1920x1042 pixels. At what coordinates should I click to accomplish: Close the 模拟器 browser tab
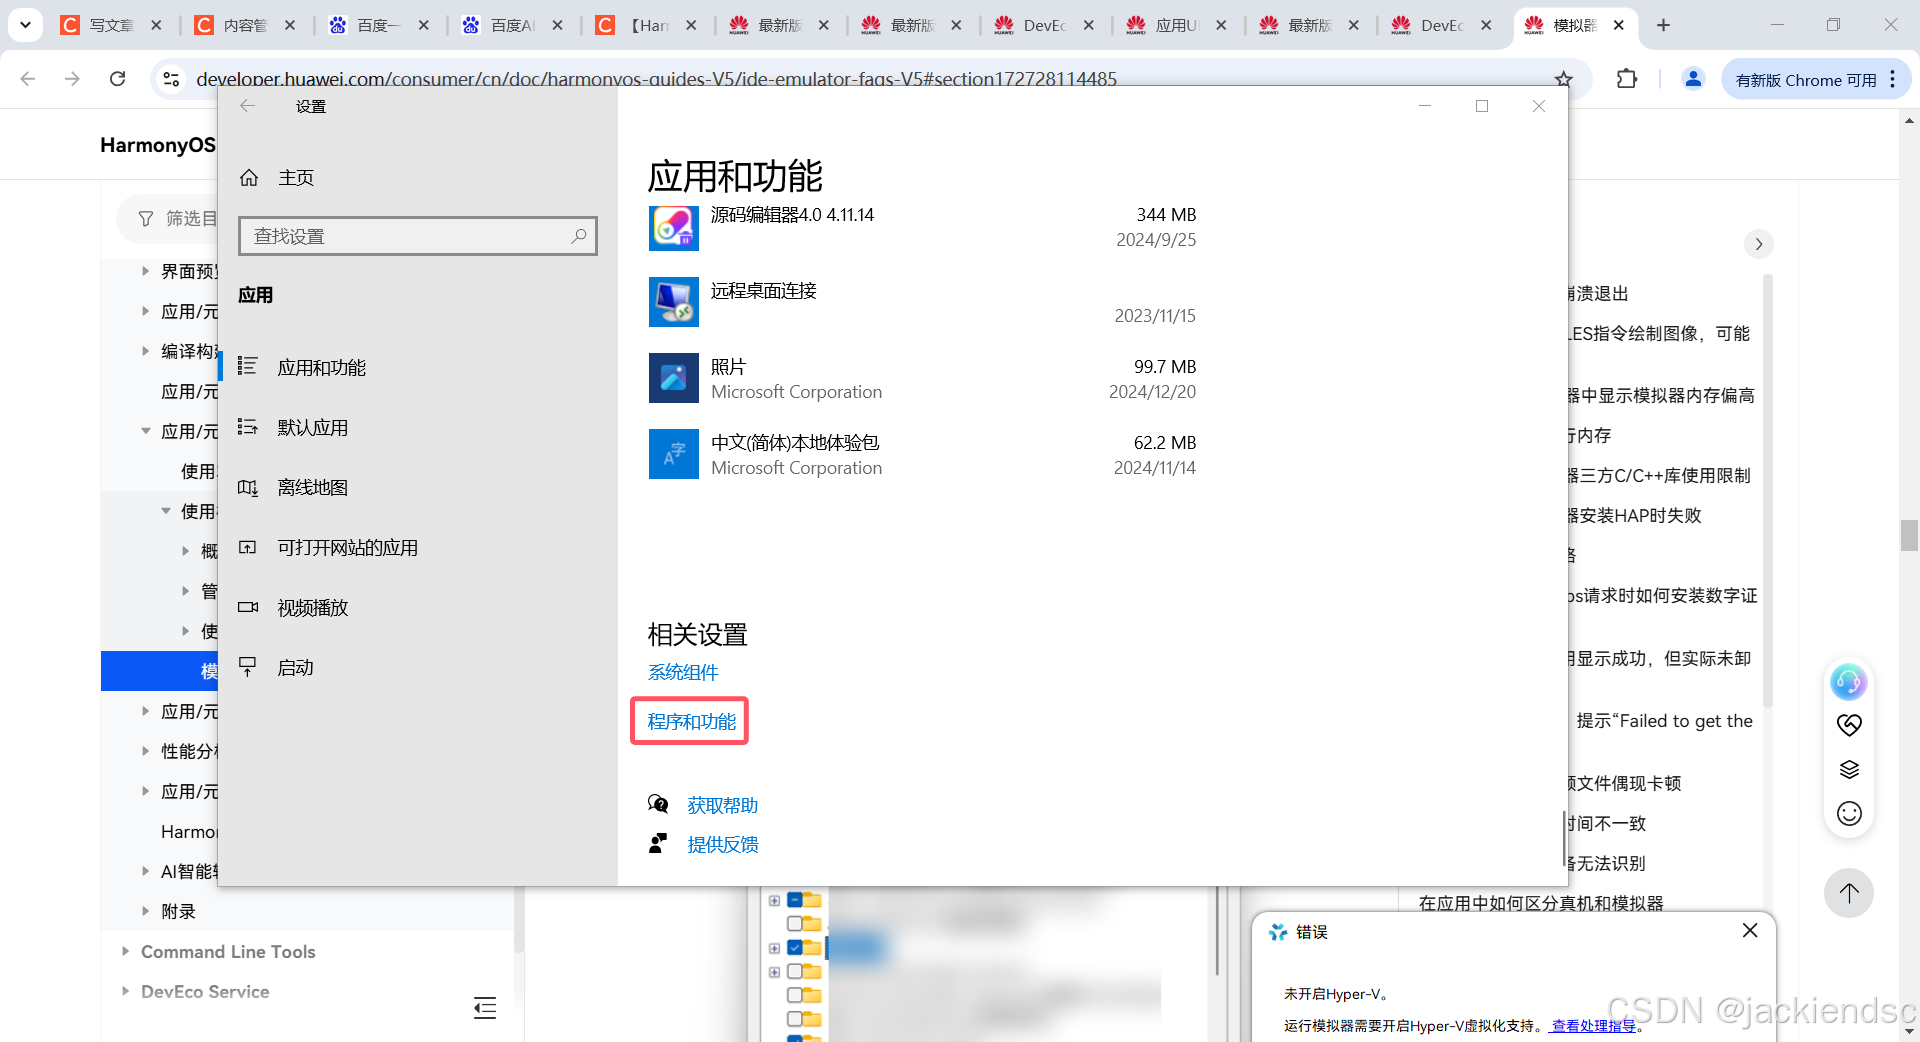click(1619, 25)
